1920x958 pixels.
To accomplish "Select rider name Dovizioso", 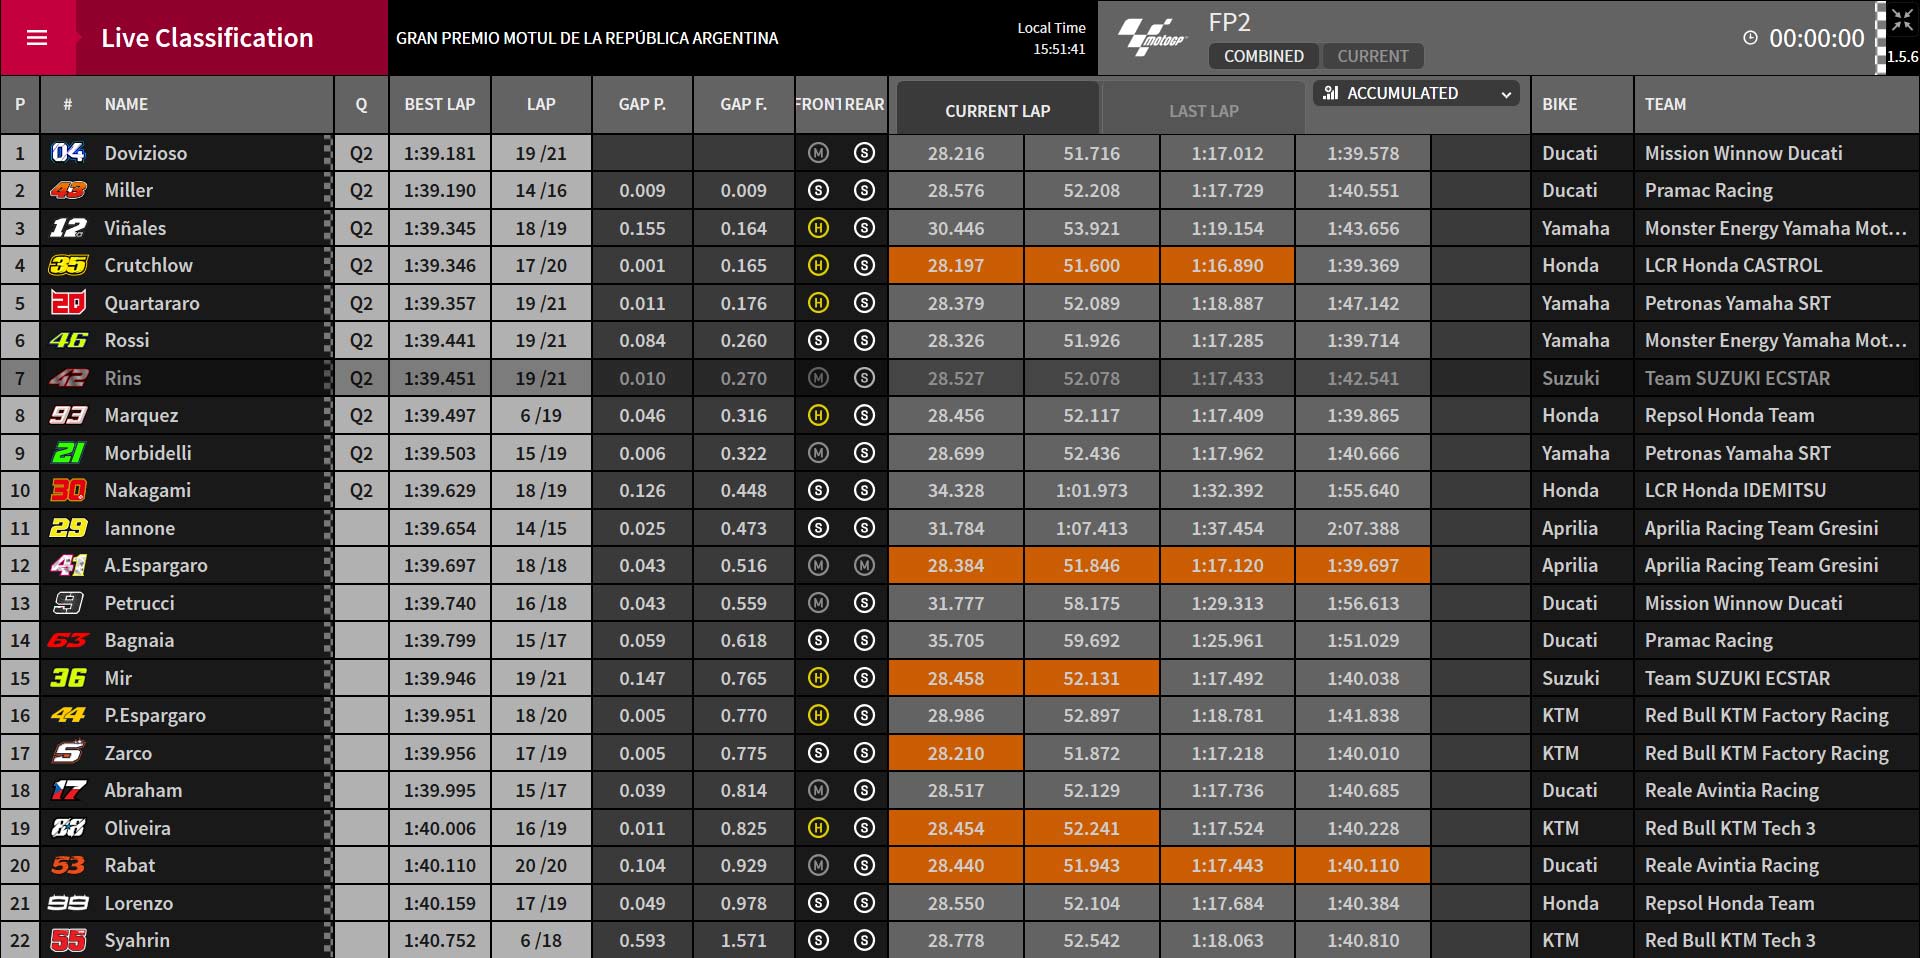I will [146, 153].
